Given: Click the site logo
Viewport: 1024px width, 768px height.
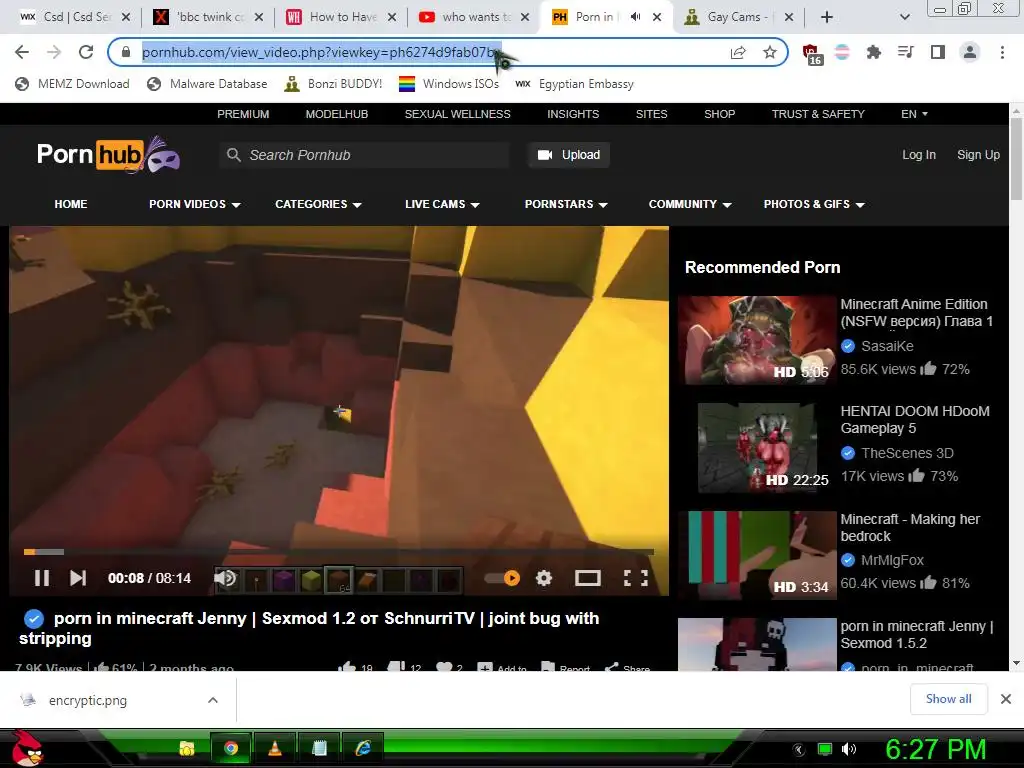Looking at the screenshot, I should click(108, 155).
